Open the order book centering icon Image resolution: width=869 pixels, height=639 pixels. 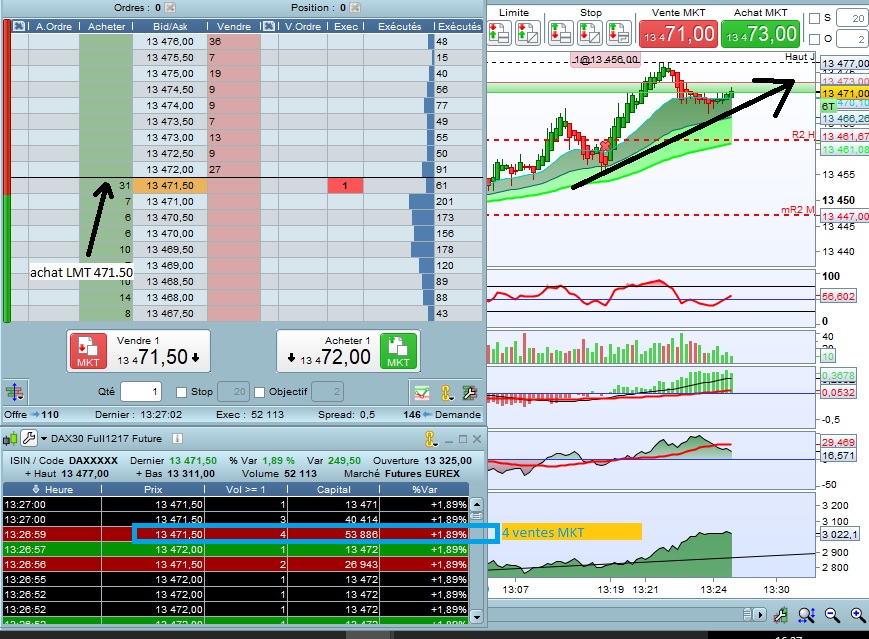[14, 392]
